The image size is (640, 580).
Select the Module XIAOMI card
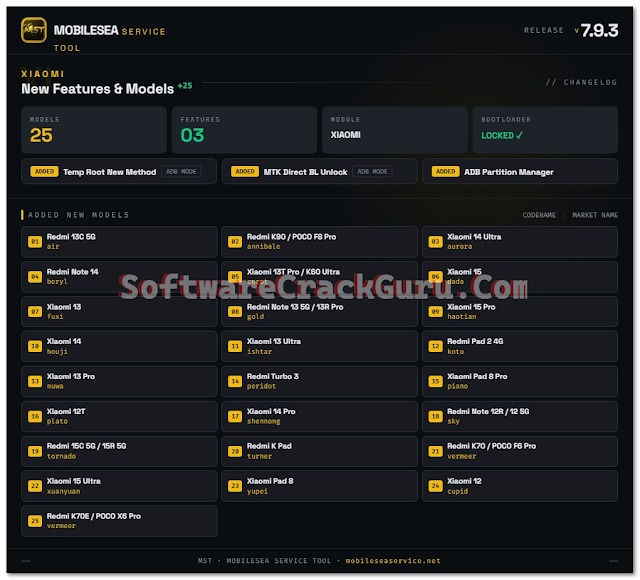point(395,130)
